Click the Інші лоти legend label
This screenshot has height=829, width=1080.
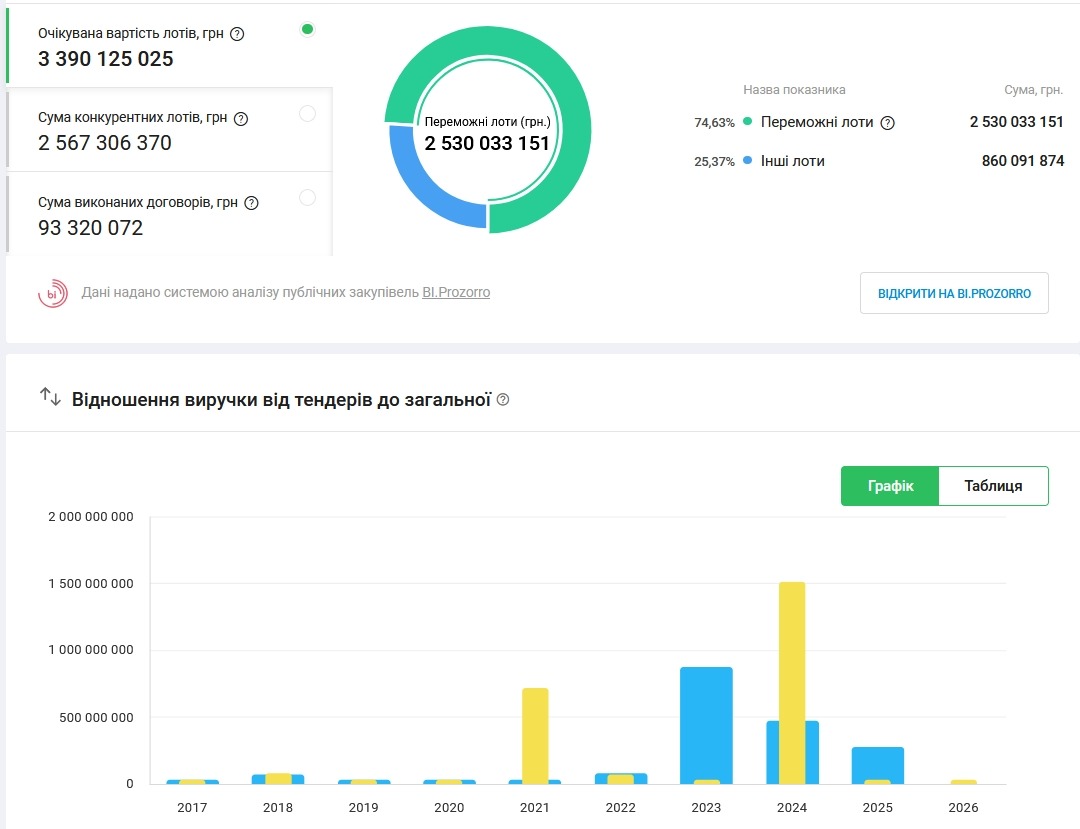coord(792,161)
